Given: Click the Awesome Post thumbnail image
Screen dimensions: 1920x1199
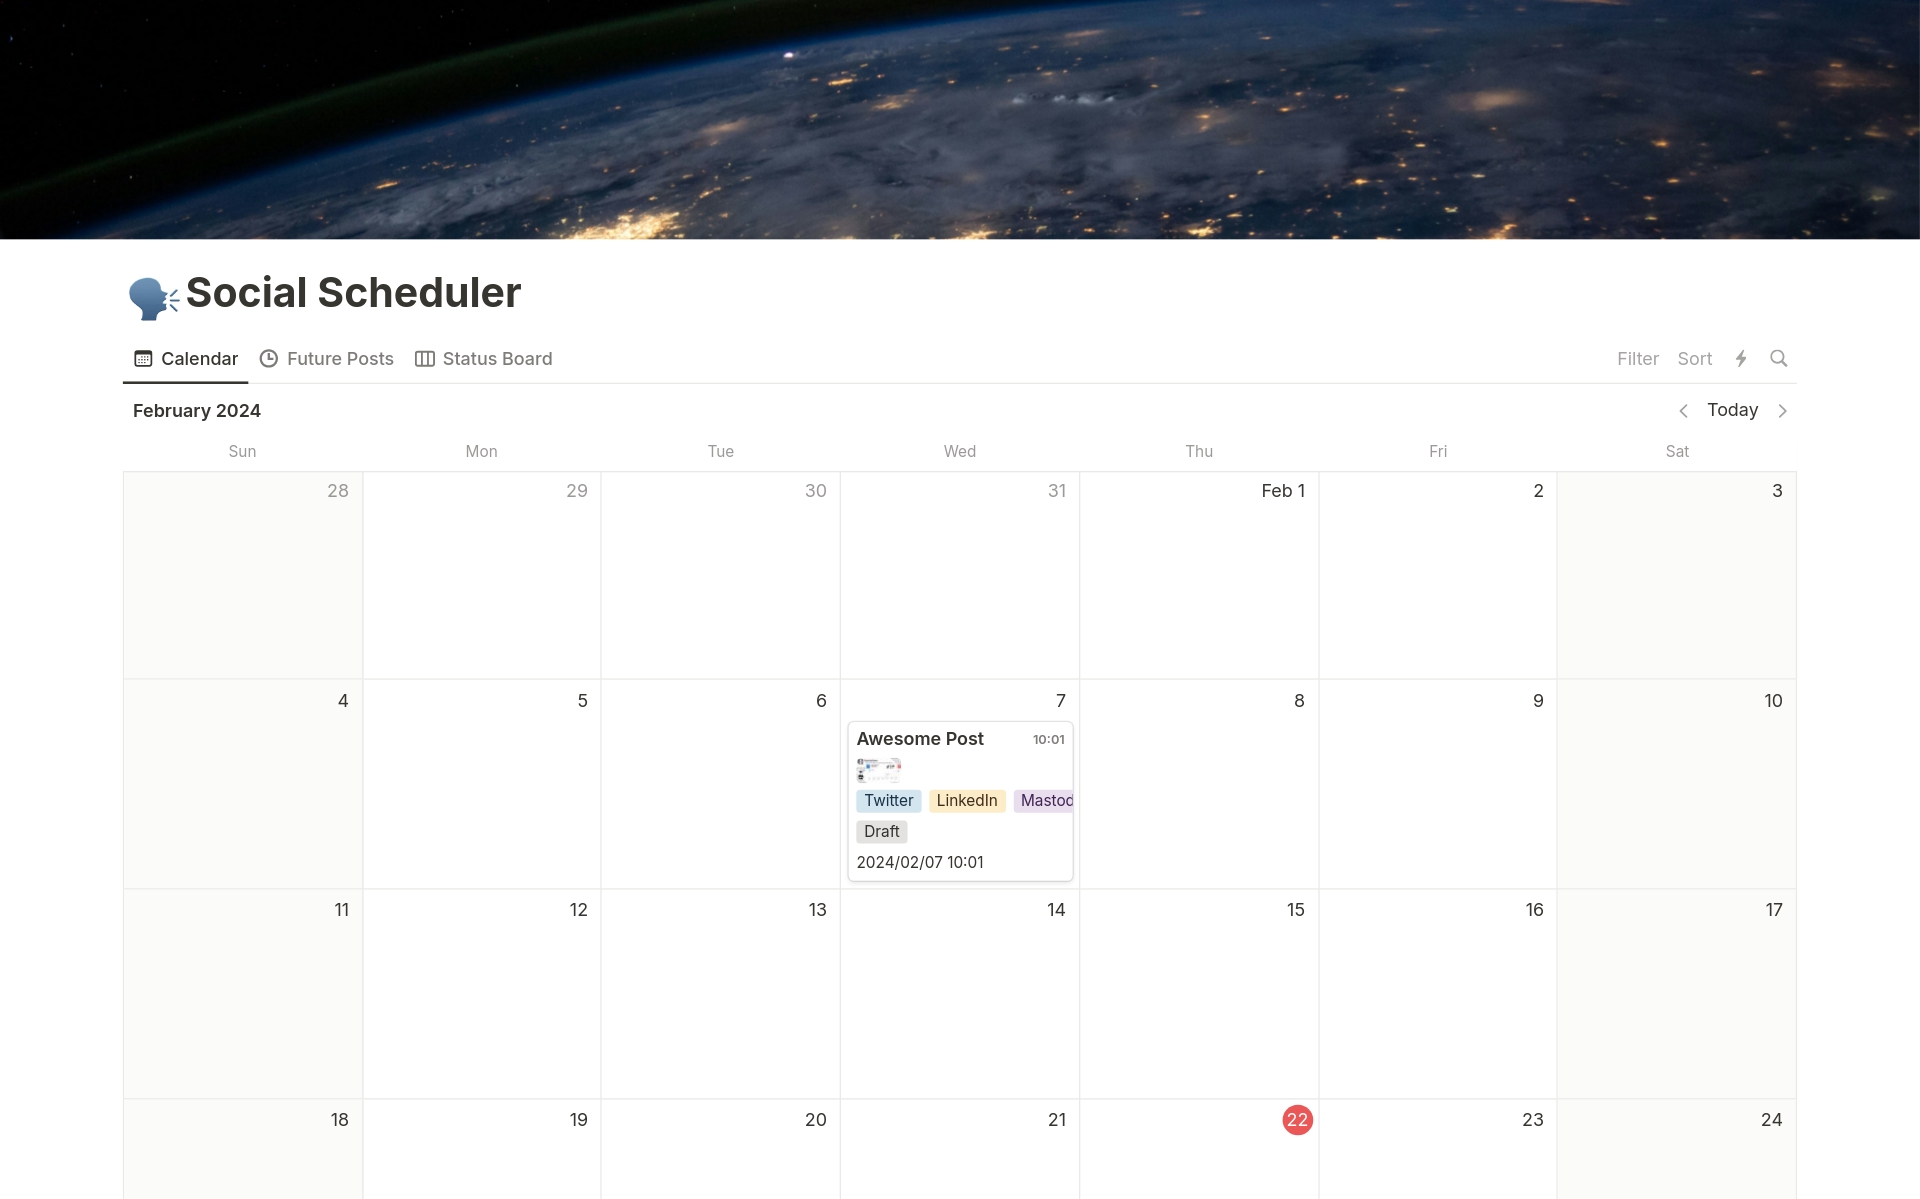Looking at the screenshot, I should 880,769.
